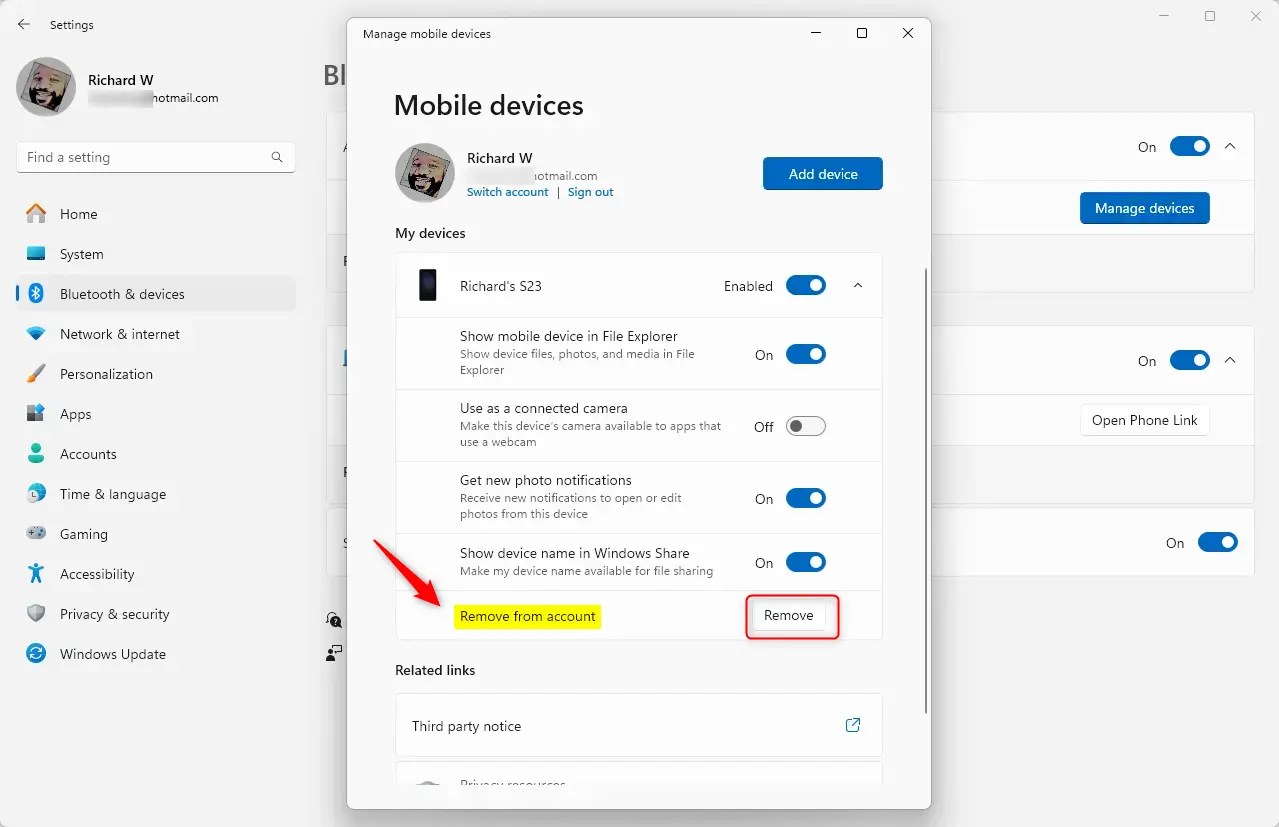1279x827 pixels.
Task: Select Network & internet label in sidebar
Action: point(120,334)
